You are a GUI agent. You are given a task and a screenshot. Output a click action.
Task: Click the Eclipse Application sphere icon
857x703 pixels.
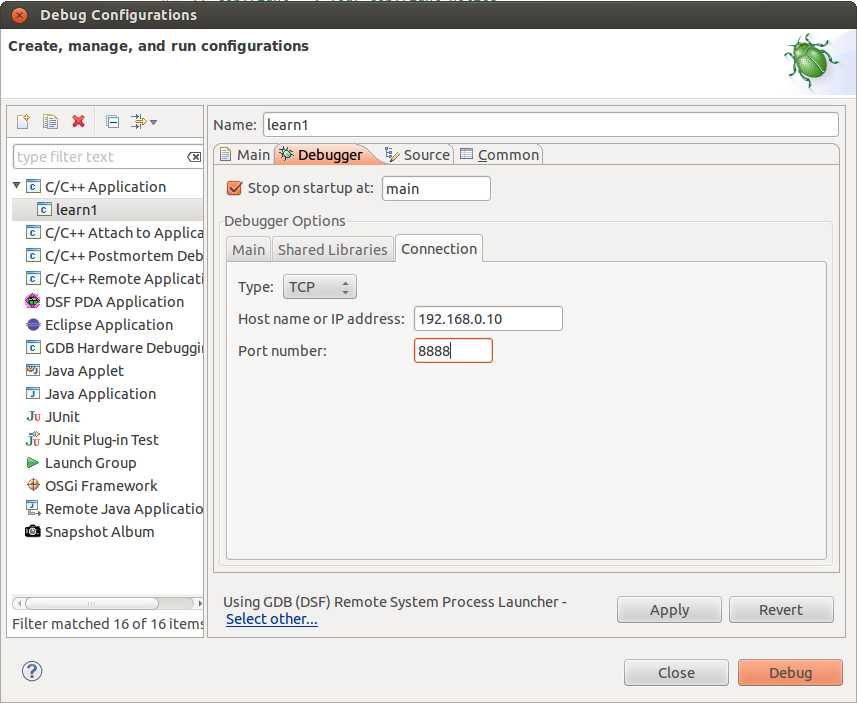point(33,325)
